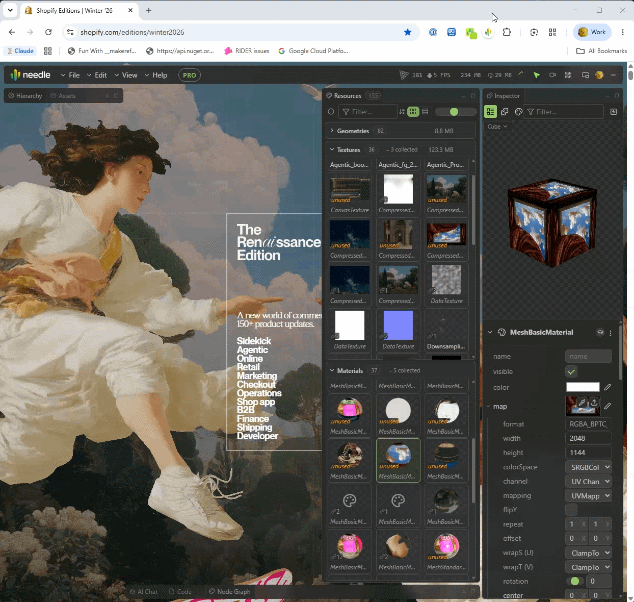634x602 pixels.
Task: Open the mapping dropdown
Action: [x=588, y=496]
